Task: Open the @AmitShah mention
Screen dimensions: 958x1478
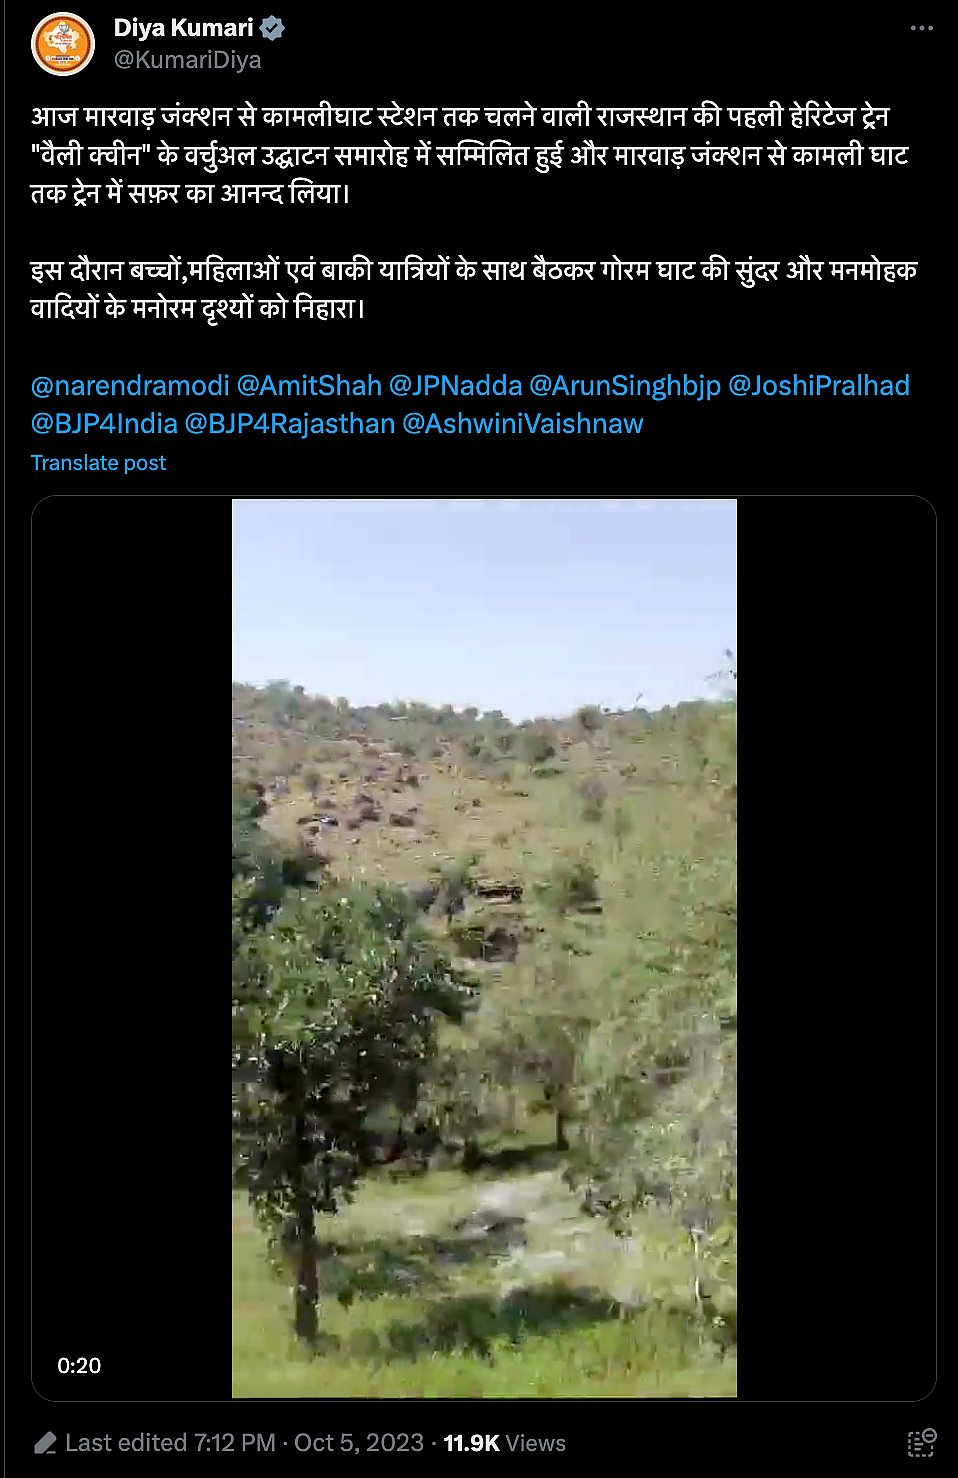Action: (309, 386)
